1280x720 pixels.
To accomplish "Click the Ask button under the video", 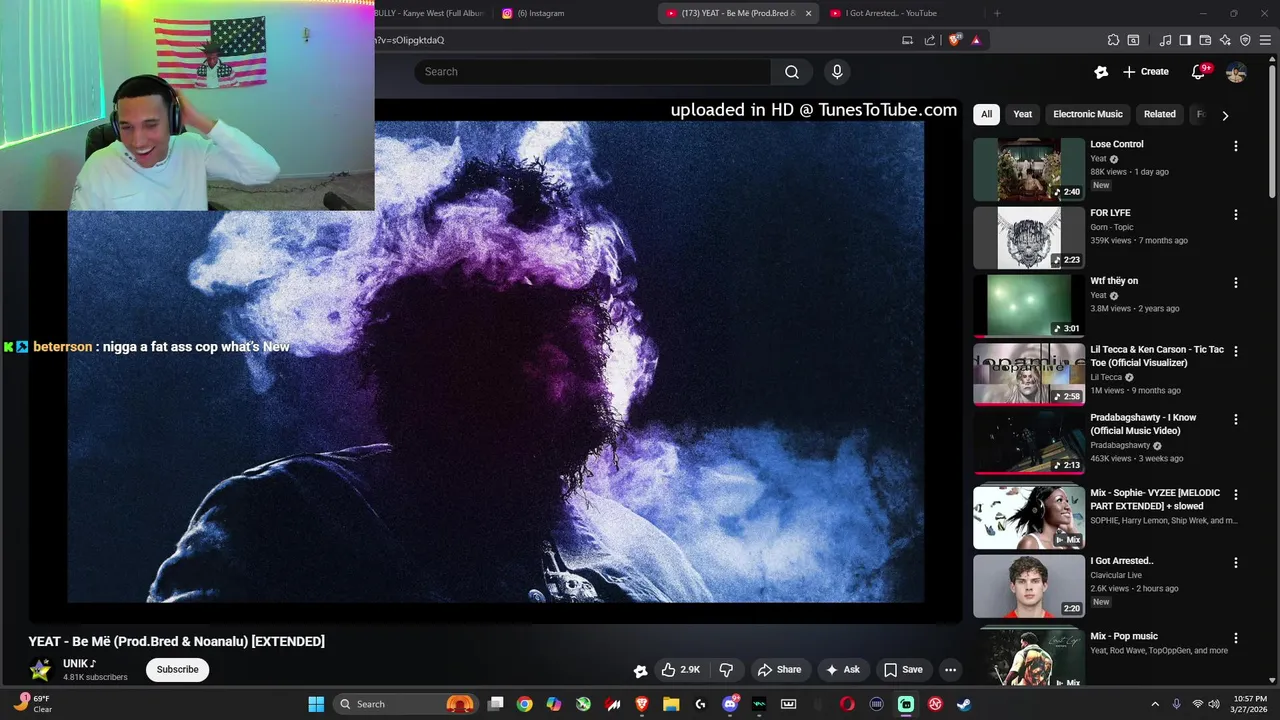I will pyautogui.click(x=842, y=670).
